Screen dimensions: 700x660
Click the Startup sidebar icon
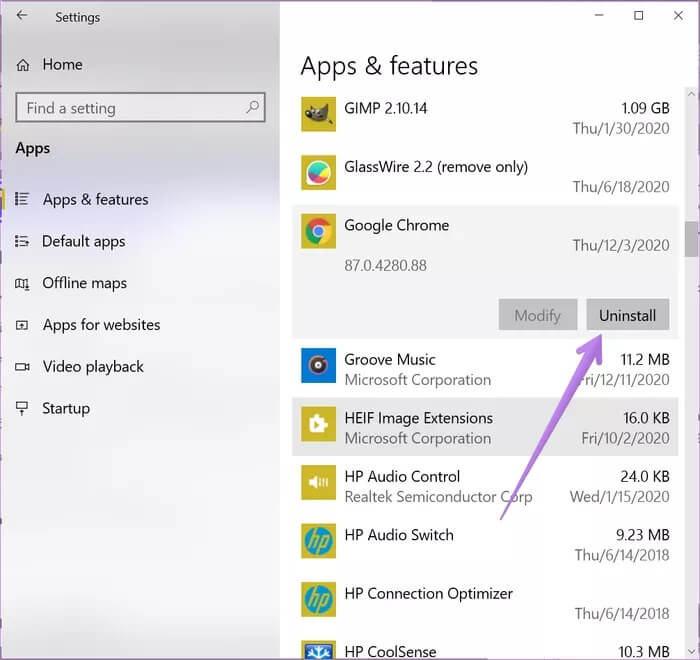pyautogui.click(x=22, y=408)
